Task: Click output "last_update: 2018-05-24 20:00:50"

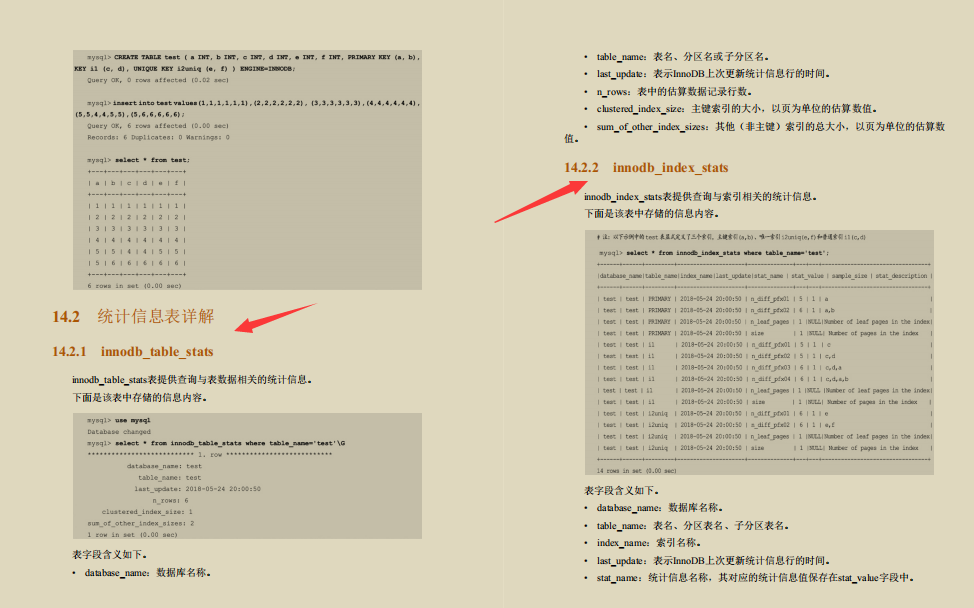Action: point(197,489)
